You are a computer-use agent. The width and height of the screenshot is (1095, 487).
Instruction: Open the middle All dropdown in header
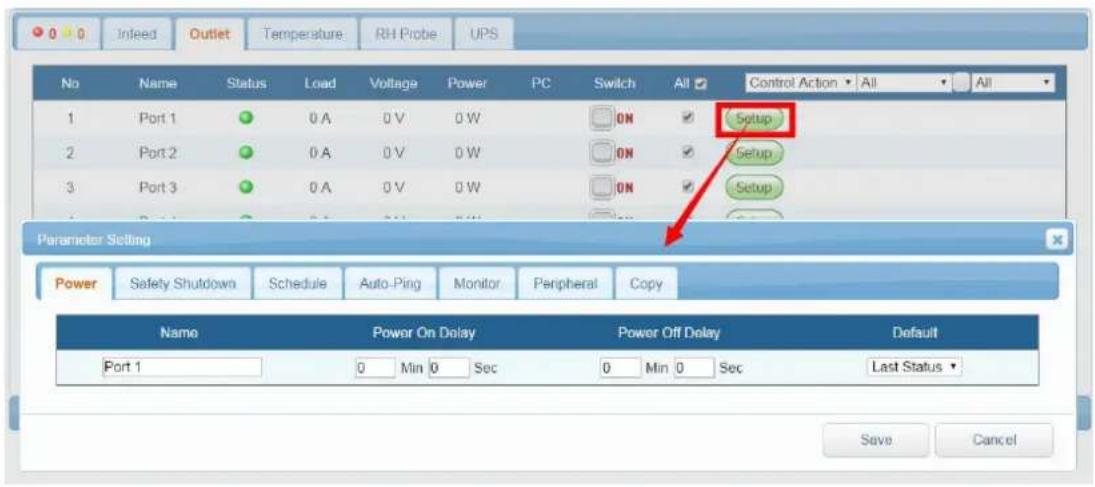click(x=905, y=82)
